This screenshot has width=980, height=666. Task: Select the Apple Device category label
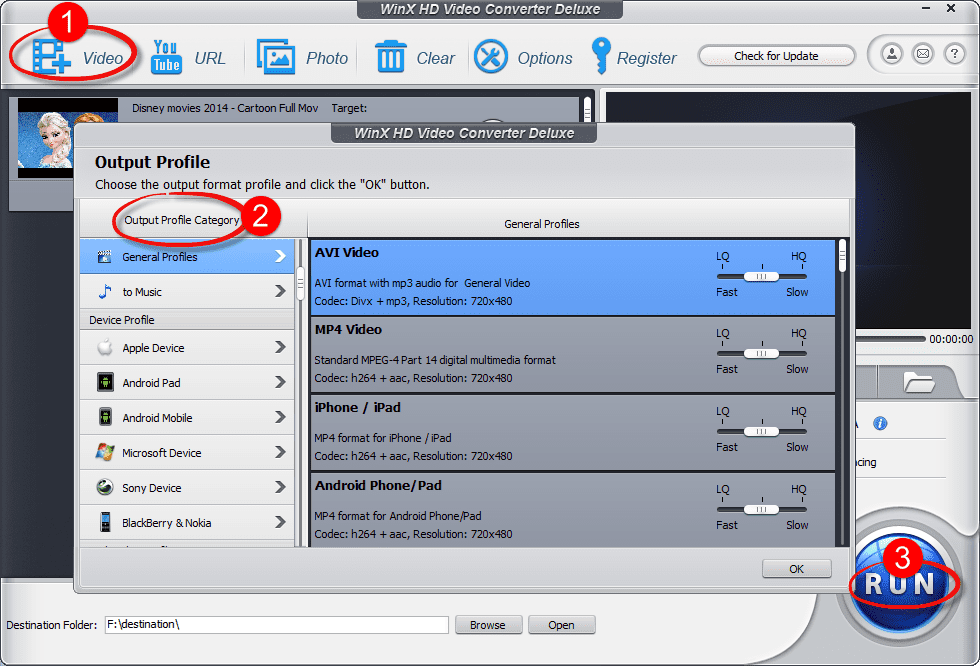click(153, 348)
